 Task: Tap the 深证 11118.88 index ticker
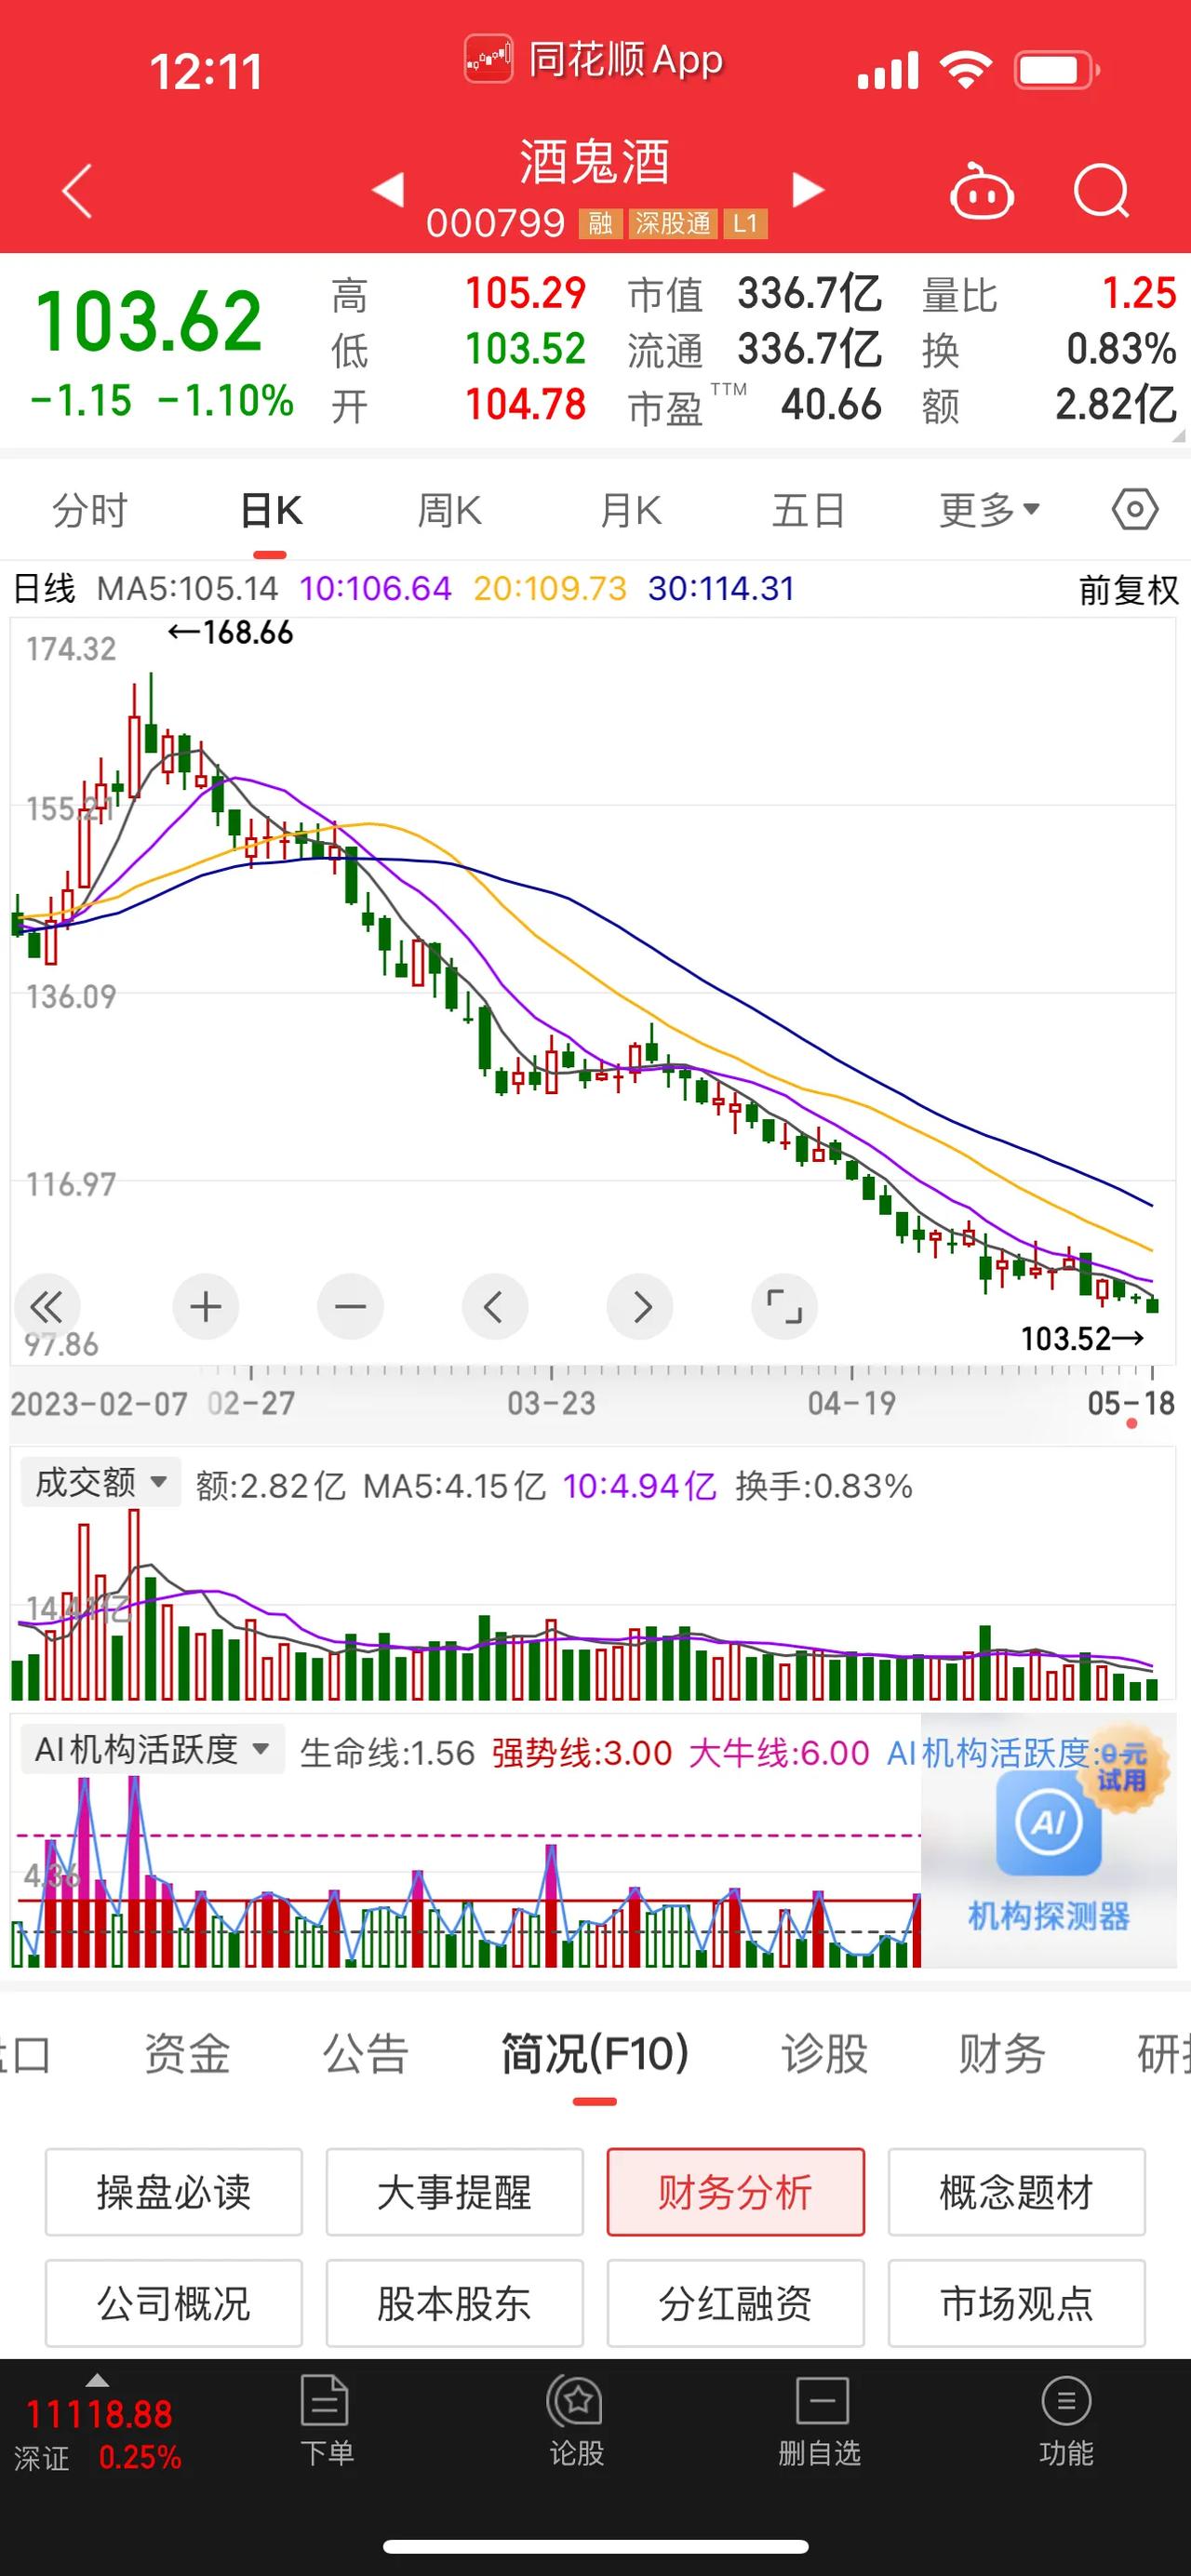pos(98,2435)
